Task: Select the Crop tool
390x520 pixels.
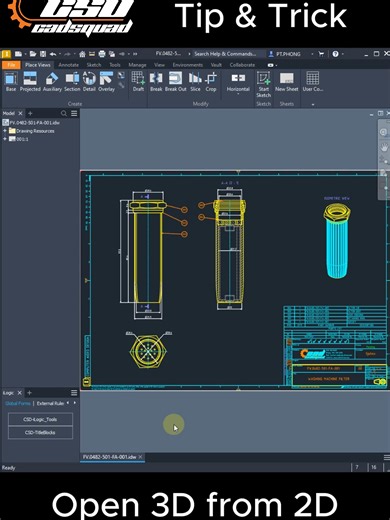Action: pos(211,82)
